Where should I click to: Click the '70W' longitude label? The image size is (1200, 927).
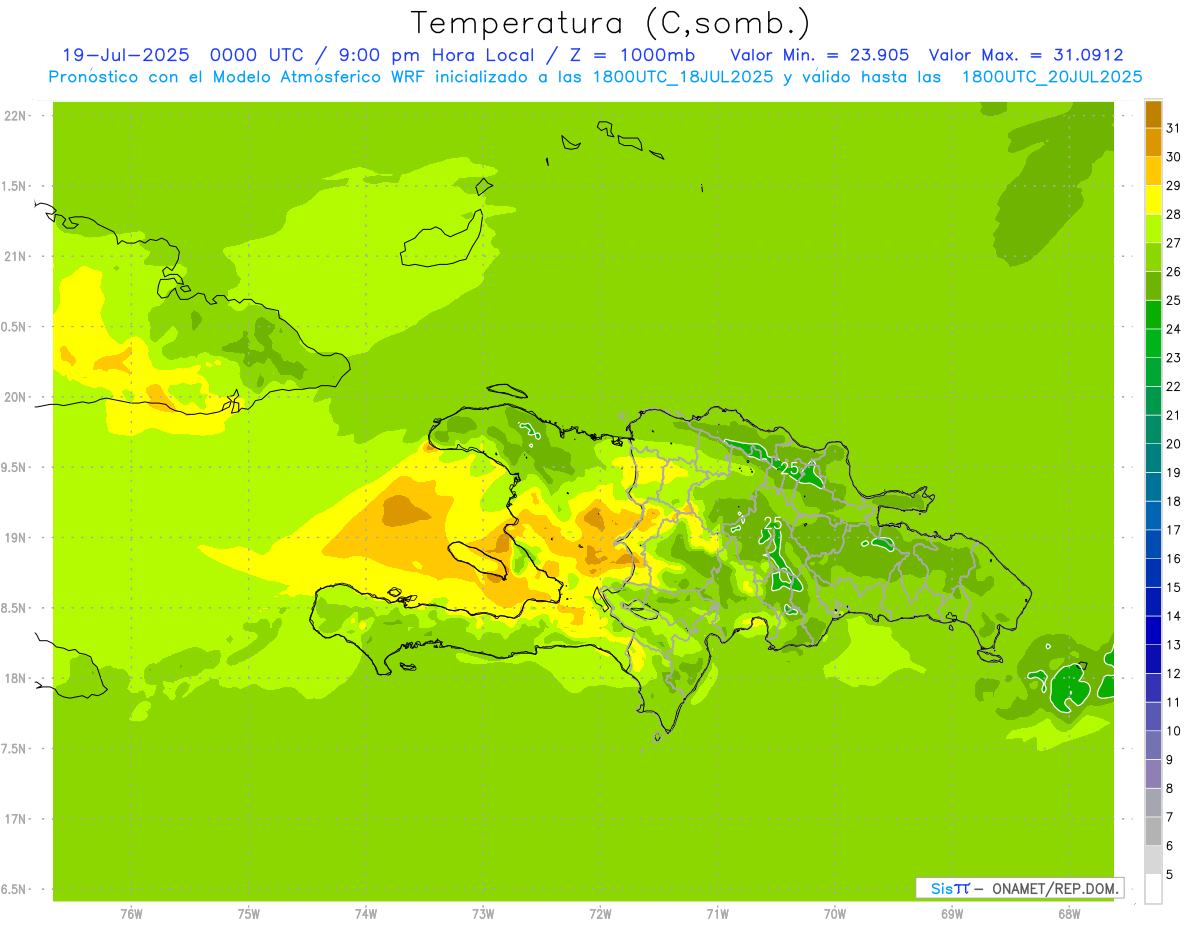[x=835, y=914]
